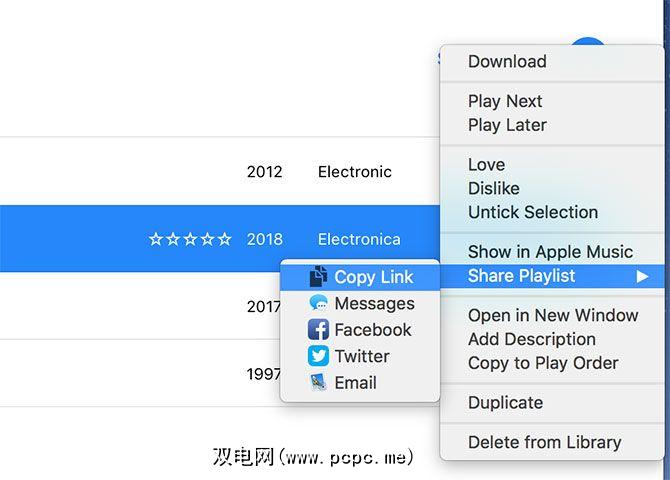
Task: Expand the Share Playlist submenu arrow
Action: (642, 276)
